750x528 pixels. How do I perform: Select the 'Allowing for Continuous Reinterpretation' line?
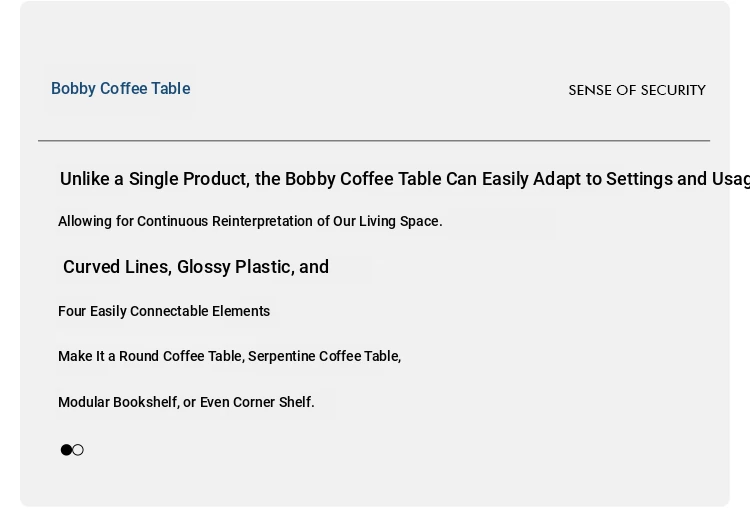(250, 221)
